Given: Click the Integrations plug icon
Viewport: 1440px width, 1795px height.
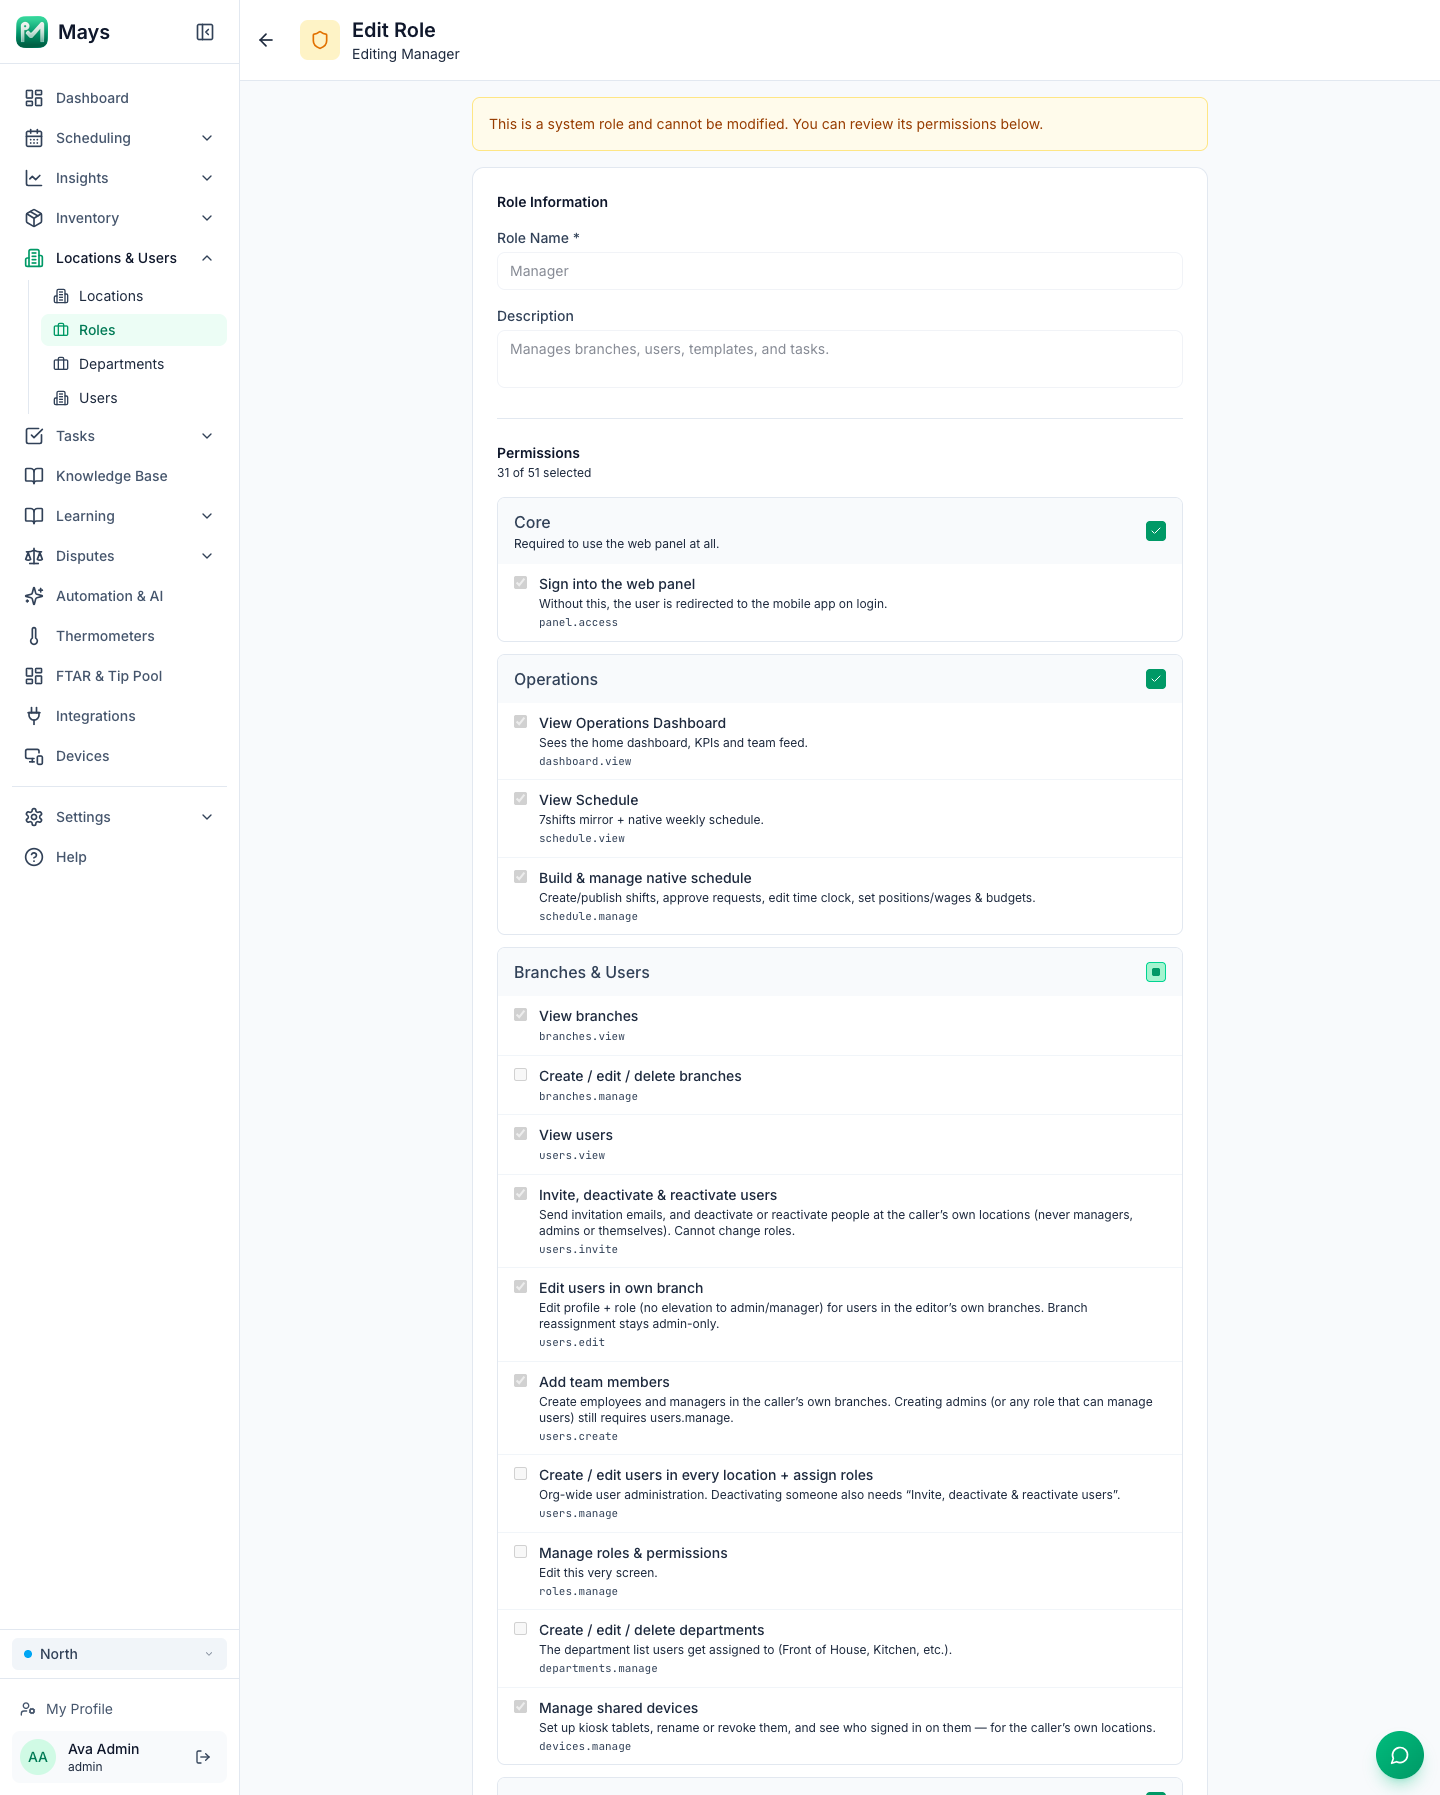Looking at the screenshot, I should pyautogui.click(x=34, y=716).
